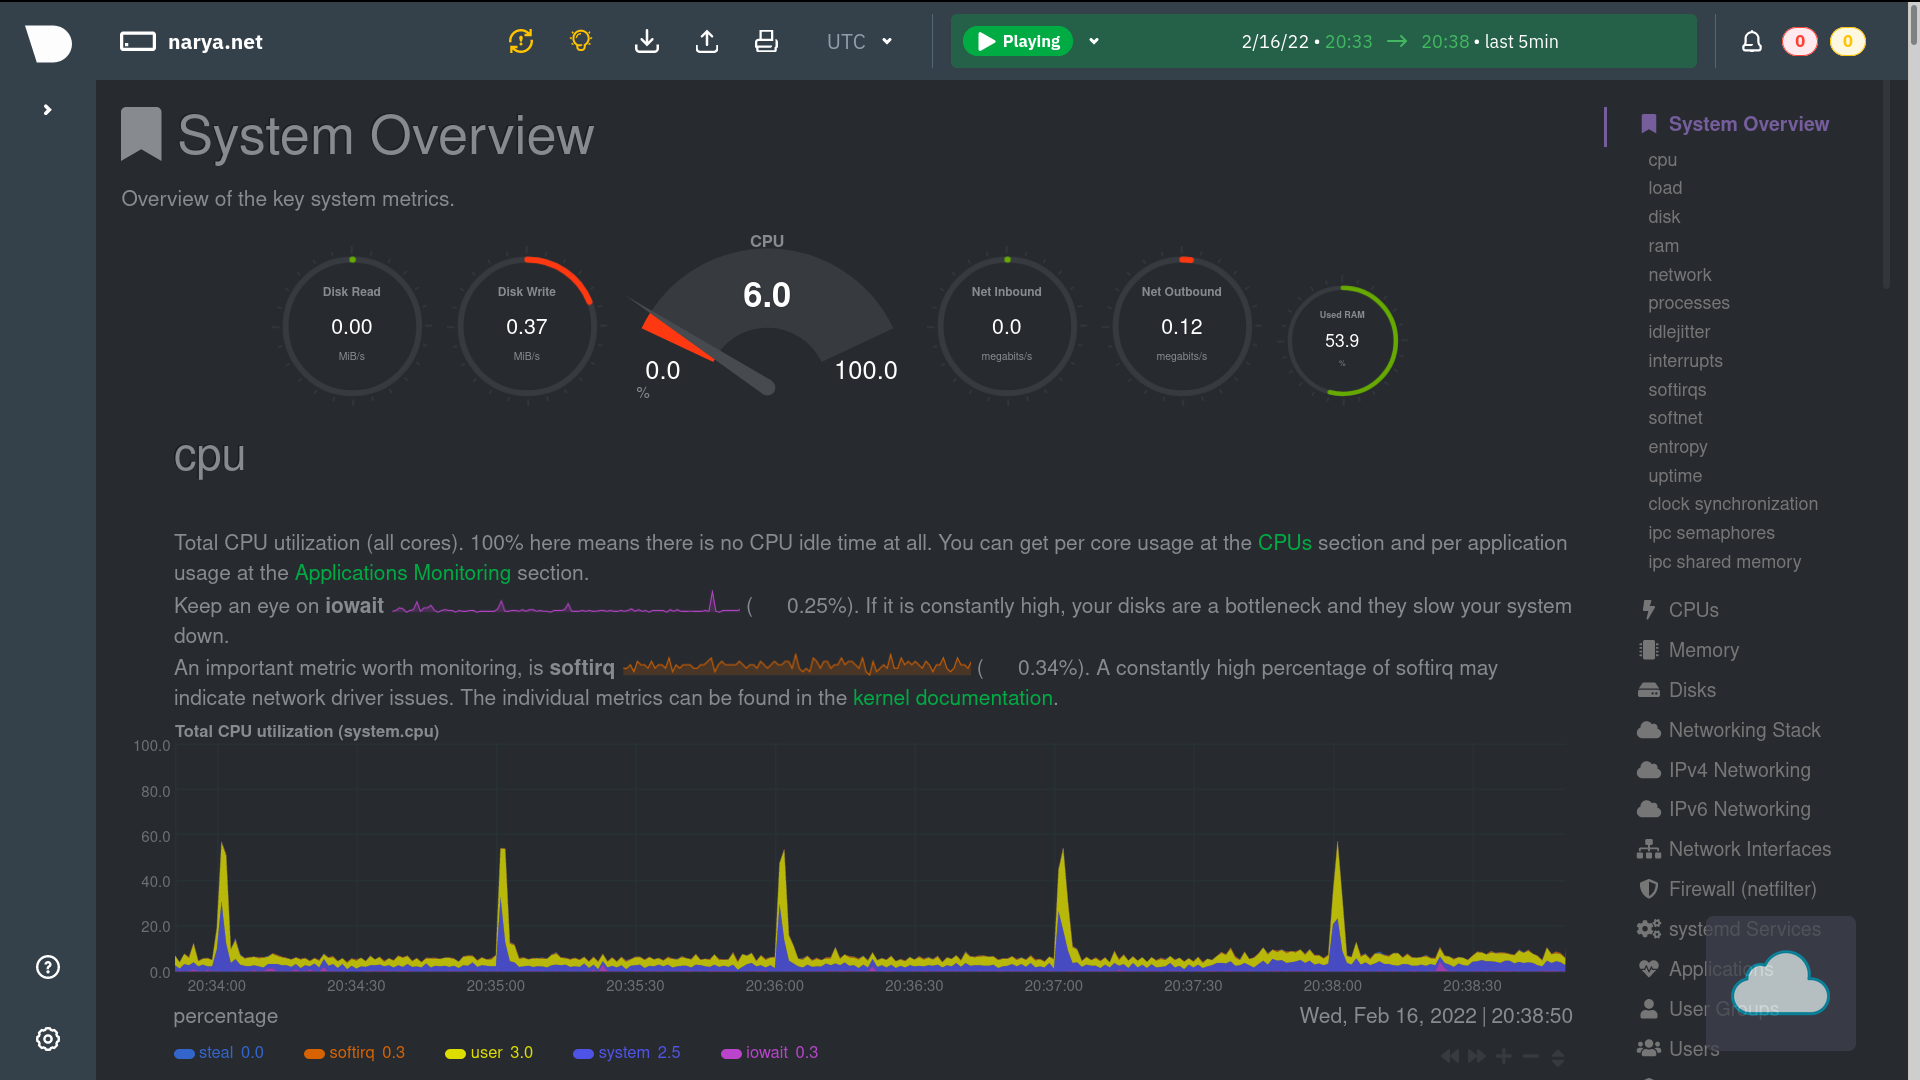1920x1080 pixels.
Task: Click the upload snapshot icon
Action: point(707,41)
